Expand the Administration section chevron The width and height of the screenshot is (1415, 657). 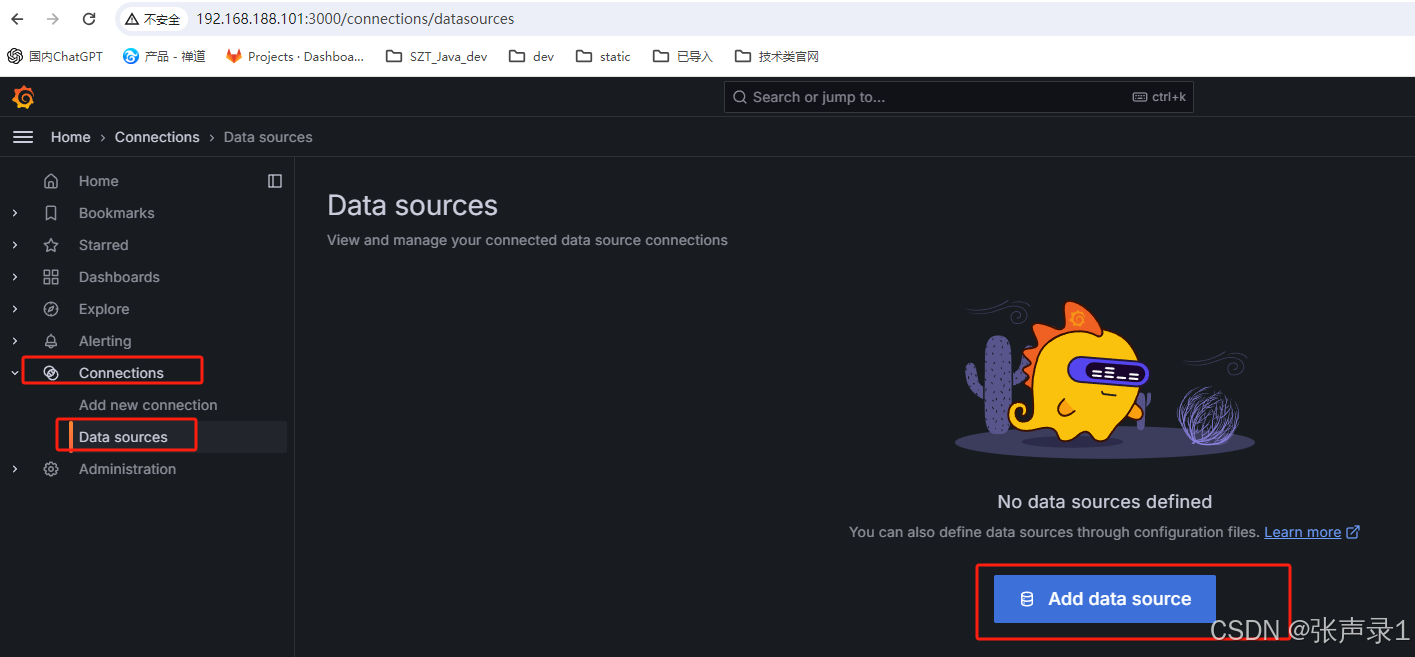coord(15,469)
